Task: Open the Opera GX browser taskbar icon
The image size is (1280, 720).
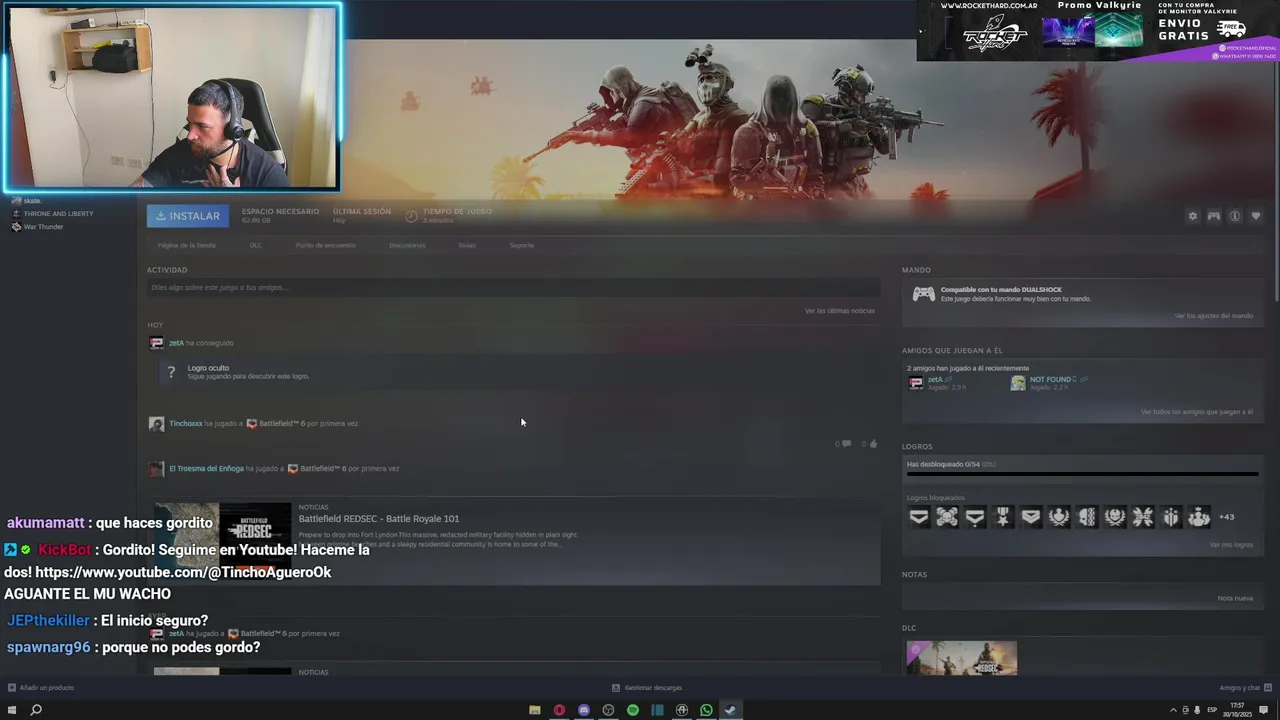Action: pos(559,710)
